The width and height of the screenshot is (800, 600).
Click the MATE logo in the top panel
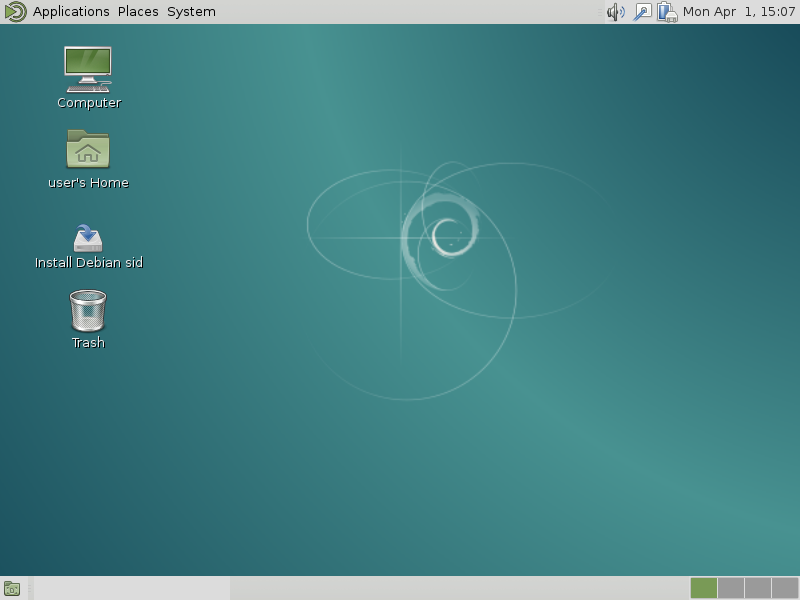click(x=15, y=12)
